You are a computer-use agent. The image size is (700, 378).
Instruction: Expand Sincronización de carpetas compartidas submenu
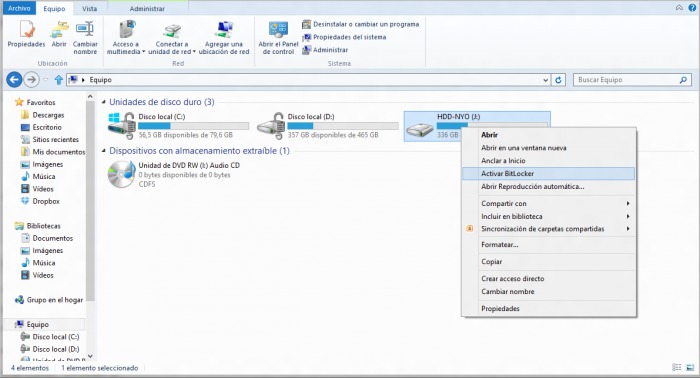click(x=549, y=229)
